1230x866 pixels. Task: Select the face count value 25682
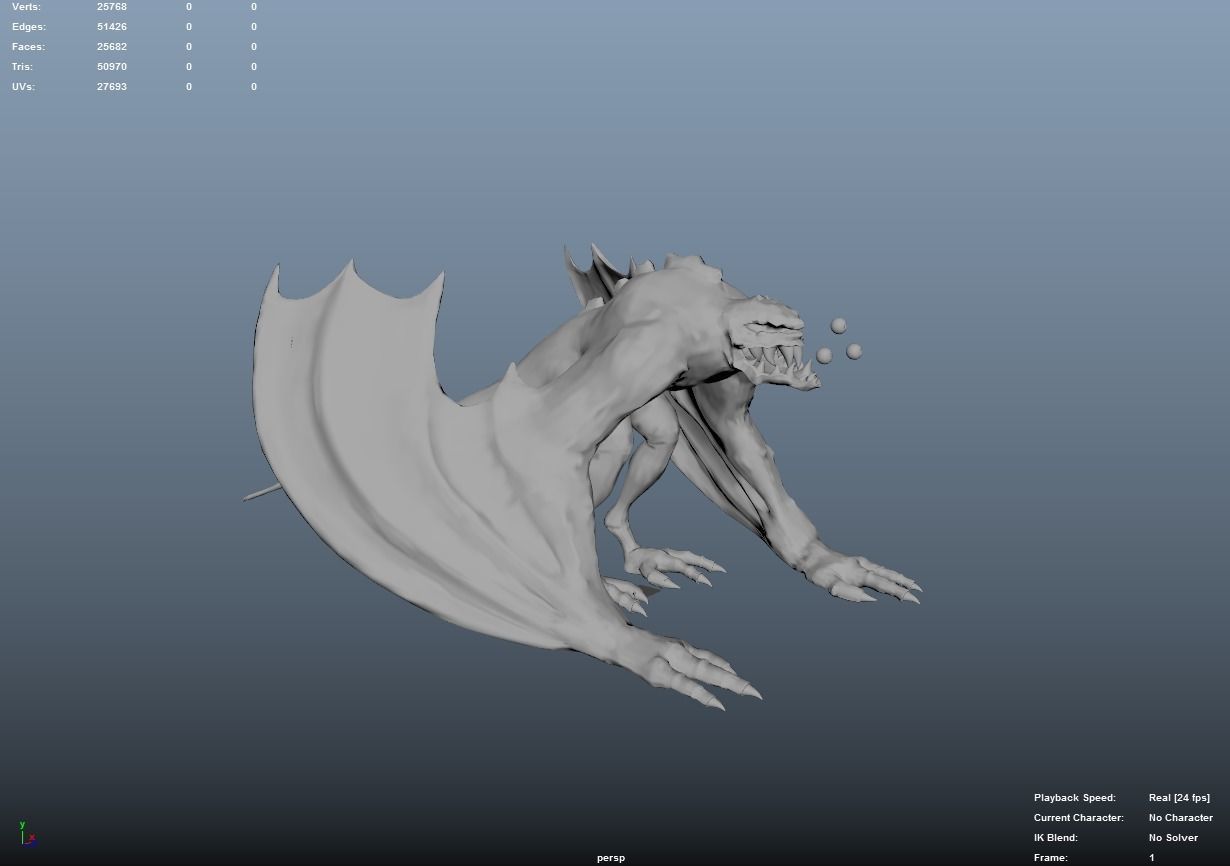point(112,47)
